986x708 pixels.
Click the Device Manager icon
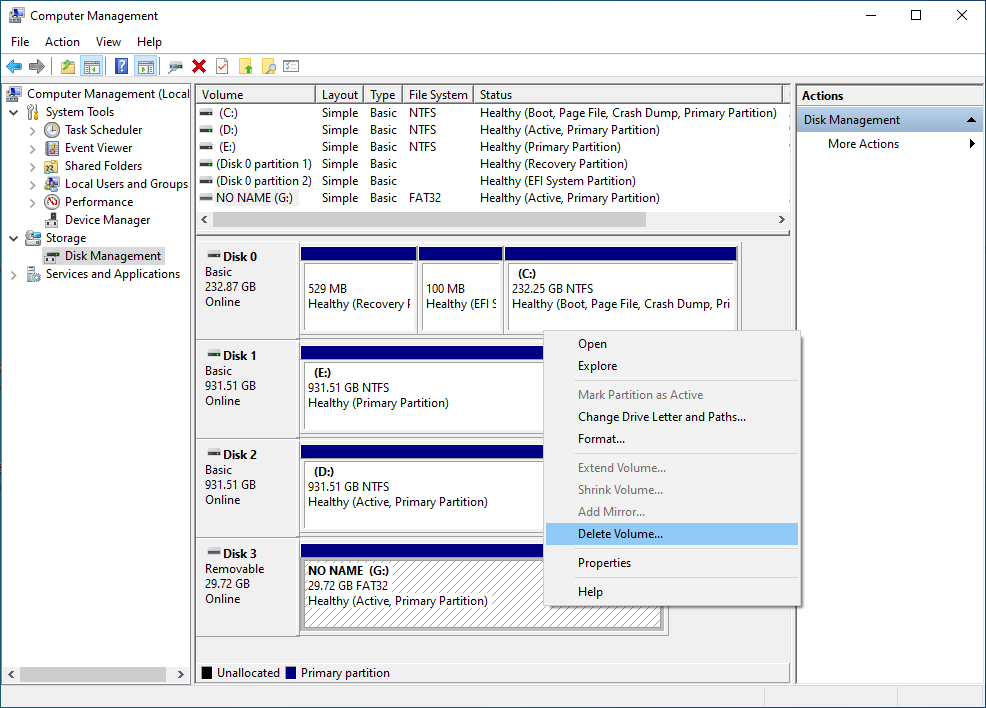(x=52, y=220)
